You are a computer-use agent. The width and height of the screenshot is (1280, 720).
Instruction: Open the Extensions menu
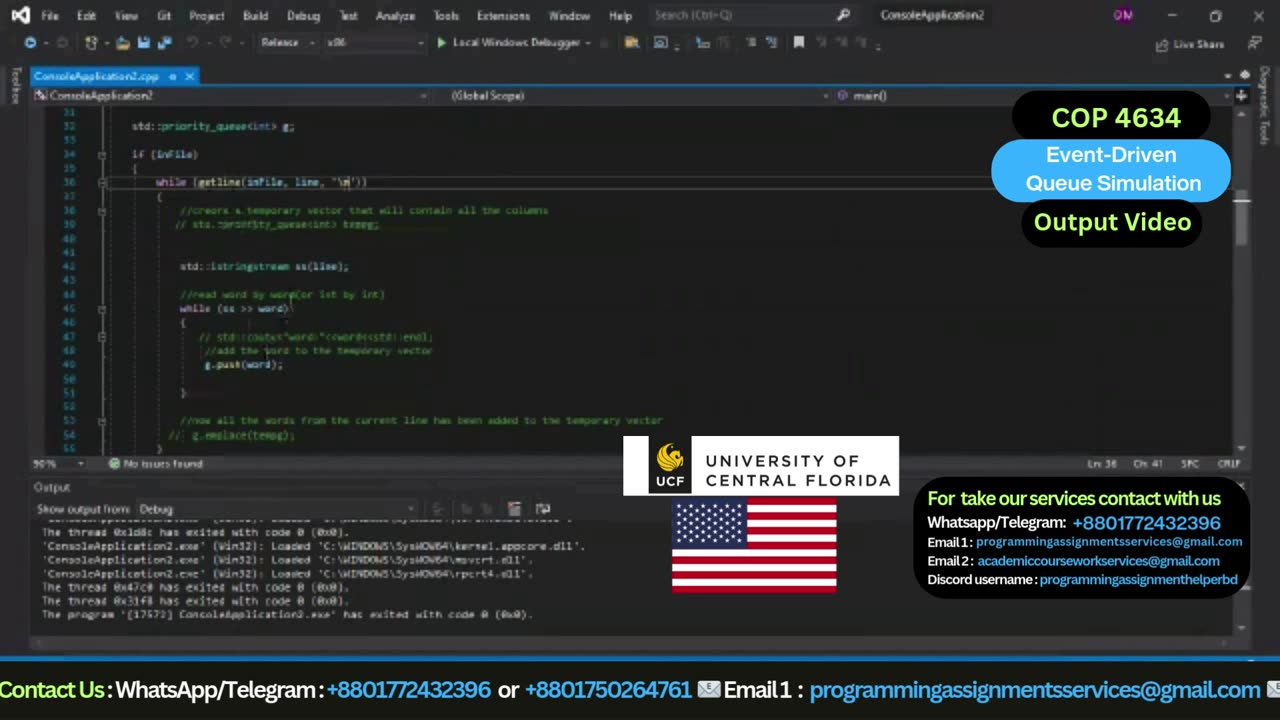pos(503,16)
